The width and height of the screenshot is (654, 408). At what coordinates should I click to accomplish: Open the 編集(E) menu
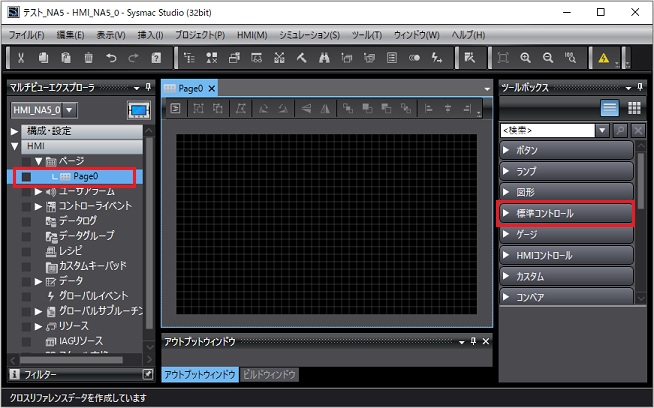pyautogui.click(x=70, y=35)
